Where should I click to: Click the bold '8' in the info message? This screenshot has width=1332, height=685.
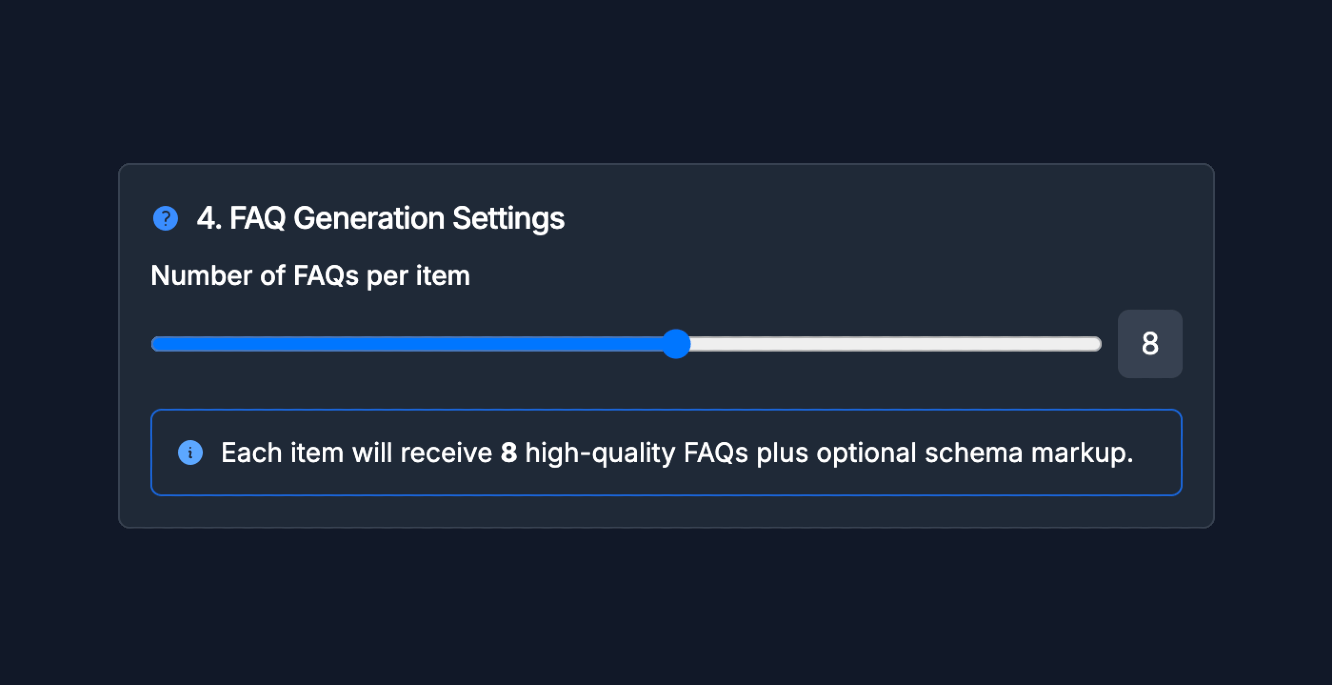click(x=507, y=452)
